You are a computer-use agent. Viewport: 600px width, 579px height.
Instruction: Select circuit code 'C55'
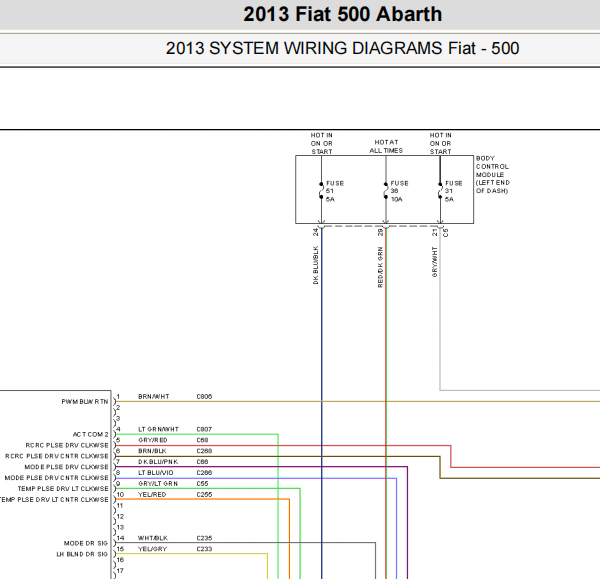point(202,484)
